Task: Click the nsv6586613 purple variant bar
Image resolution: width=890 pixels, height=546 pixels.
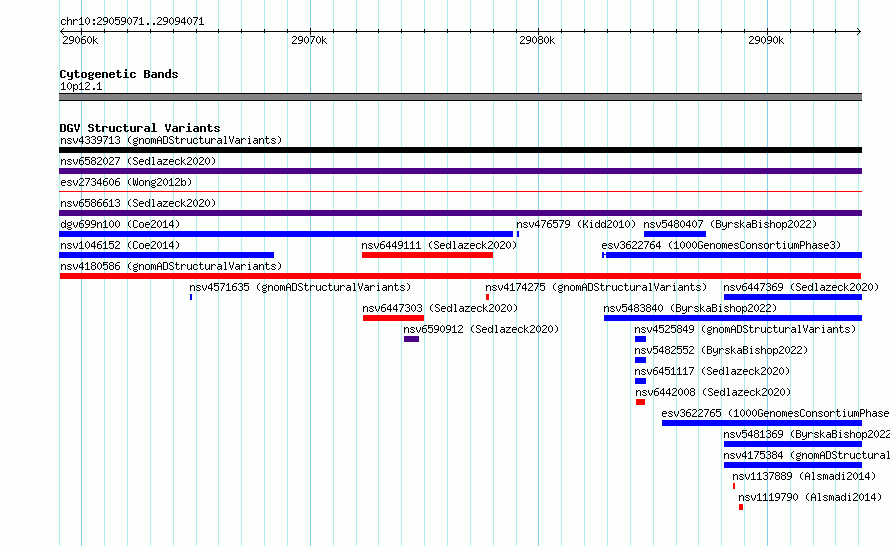Action: (460, 213)
